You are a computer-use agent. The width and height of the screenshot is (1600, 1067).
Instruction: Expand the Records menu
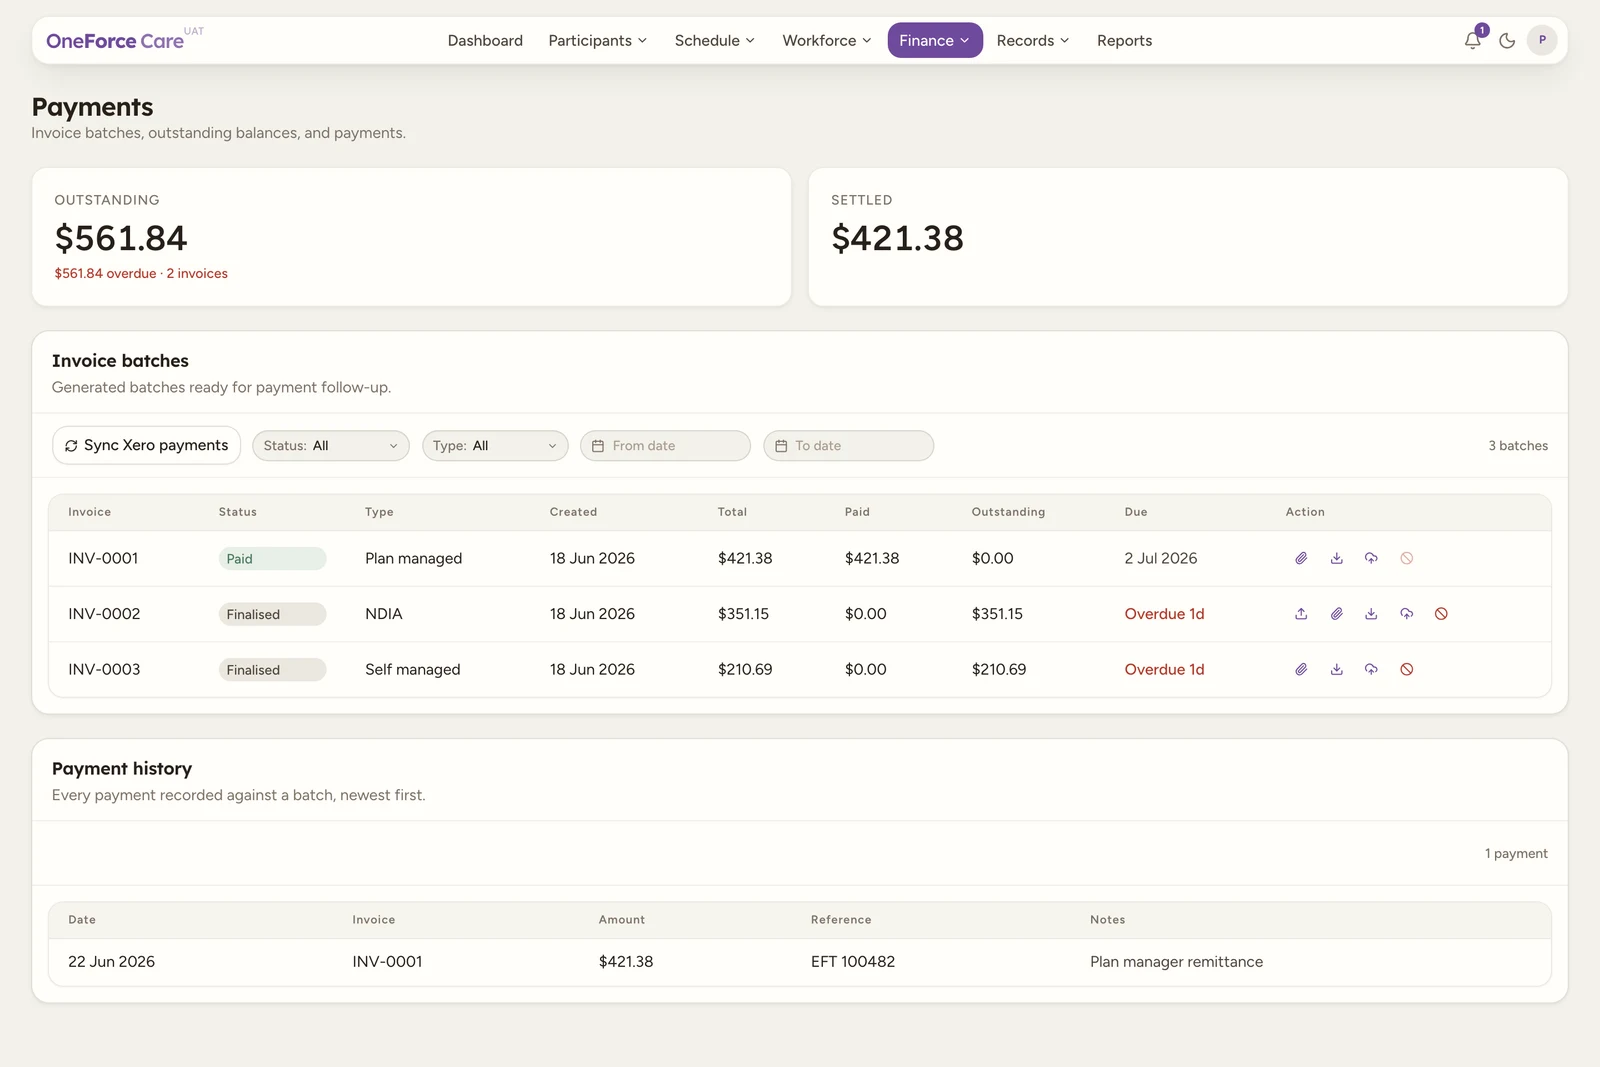click(1033, 40)
